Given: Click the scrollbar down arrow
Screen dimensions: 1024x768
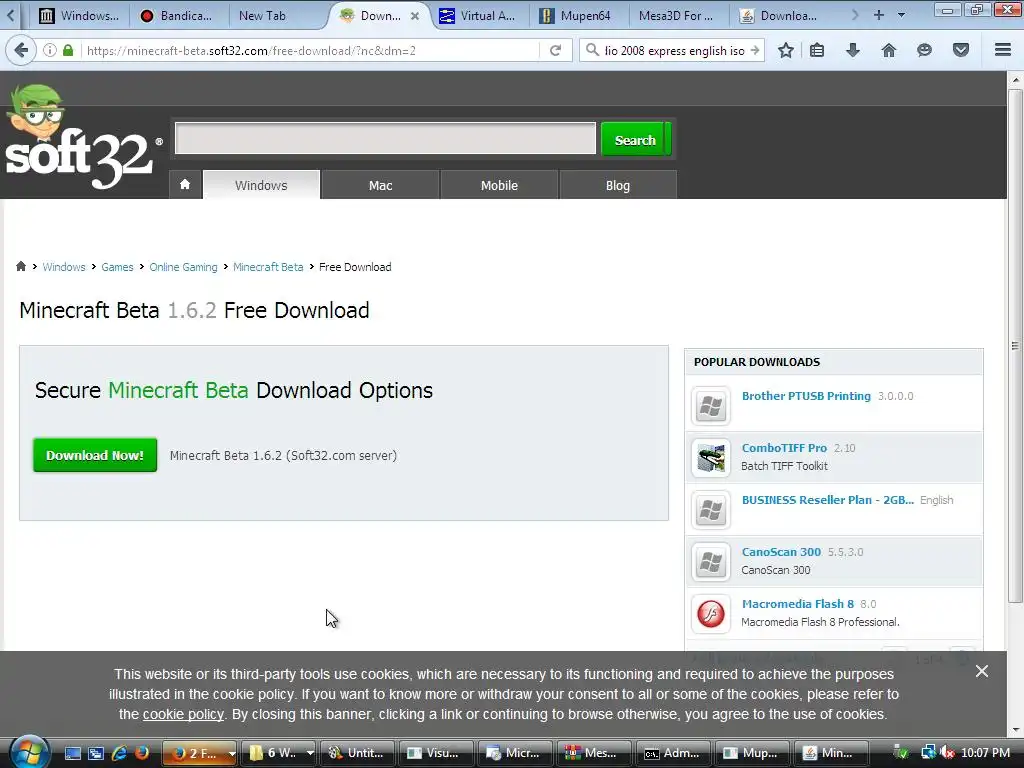Looking at the screenshot, I should [1015, 729].
